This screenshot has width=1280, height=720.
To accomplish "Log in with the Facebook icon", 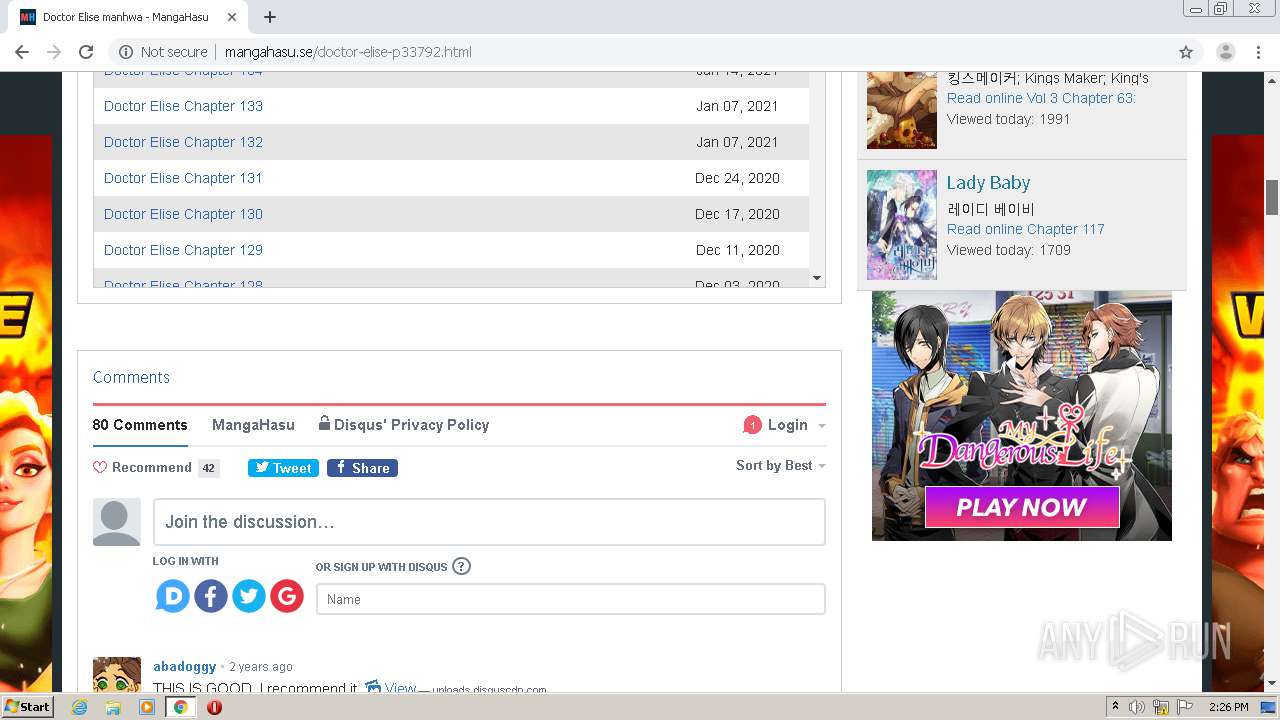I will click(211, 597).
